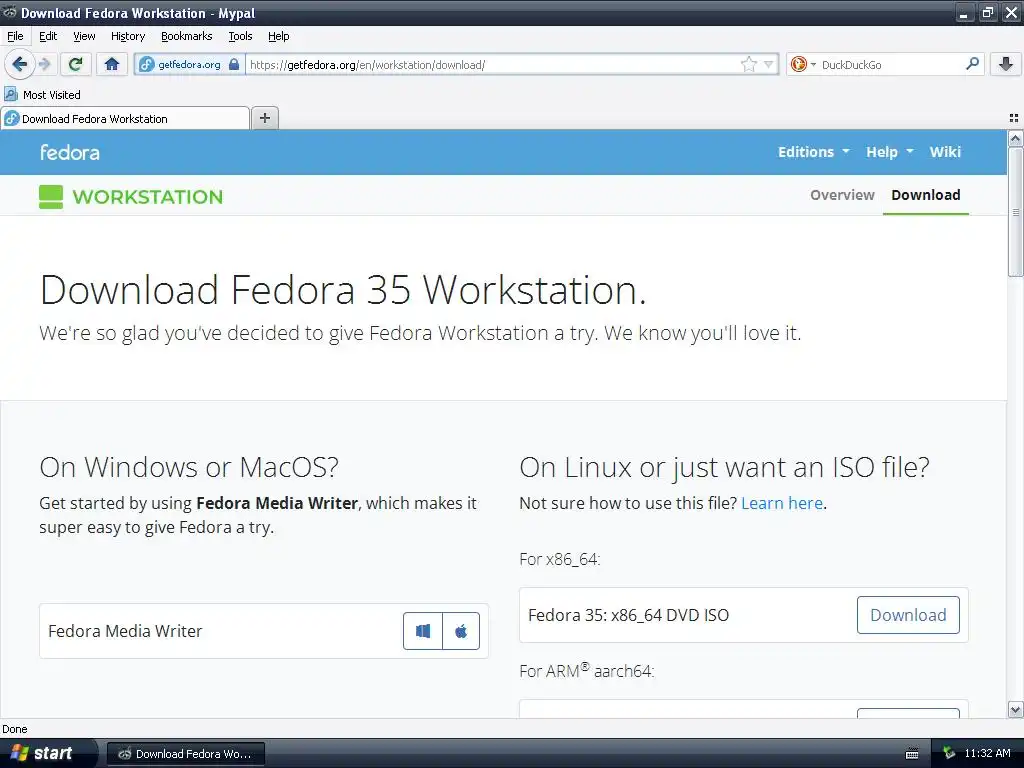This screenshot has height=768, width=1024.
Task: Download Fedora Media Writer for MacOS
Action: coord(461,631)
